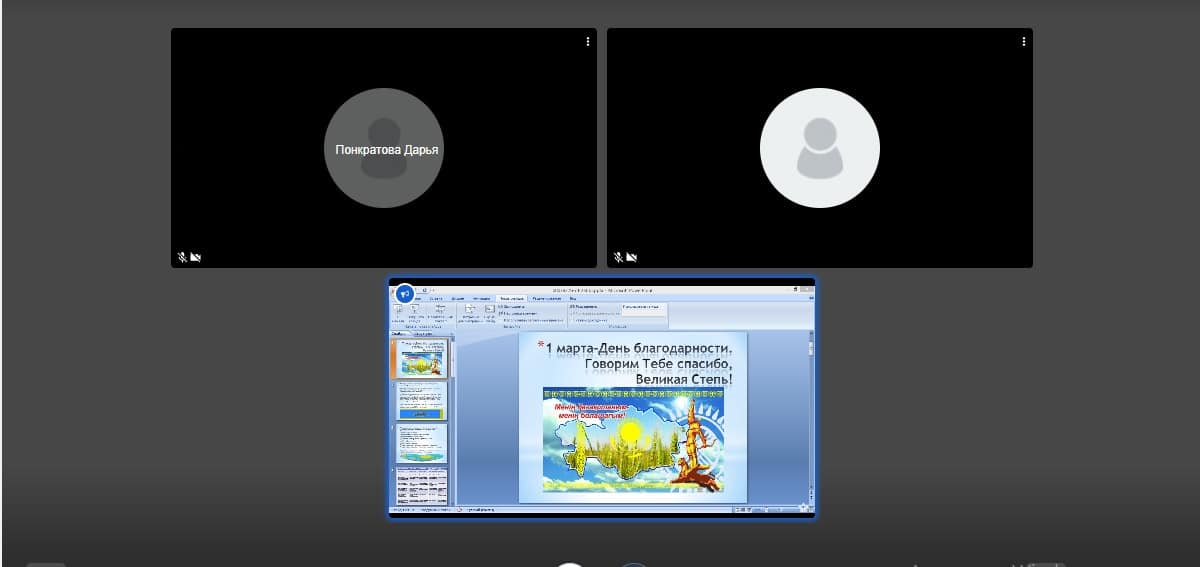Image resolution: width=1200 pixels, height=567 pixels.
Task: Click camera-off icon on Понкратова Дарья tile
Action: [x=196, y=257]
